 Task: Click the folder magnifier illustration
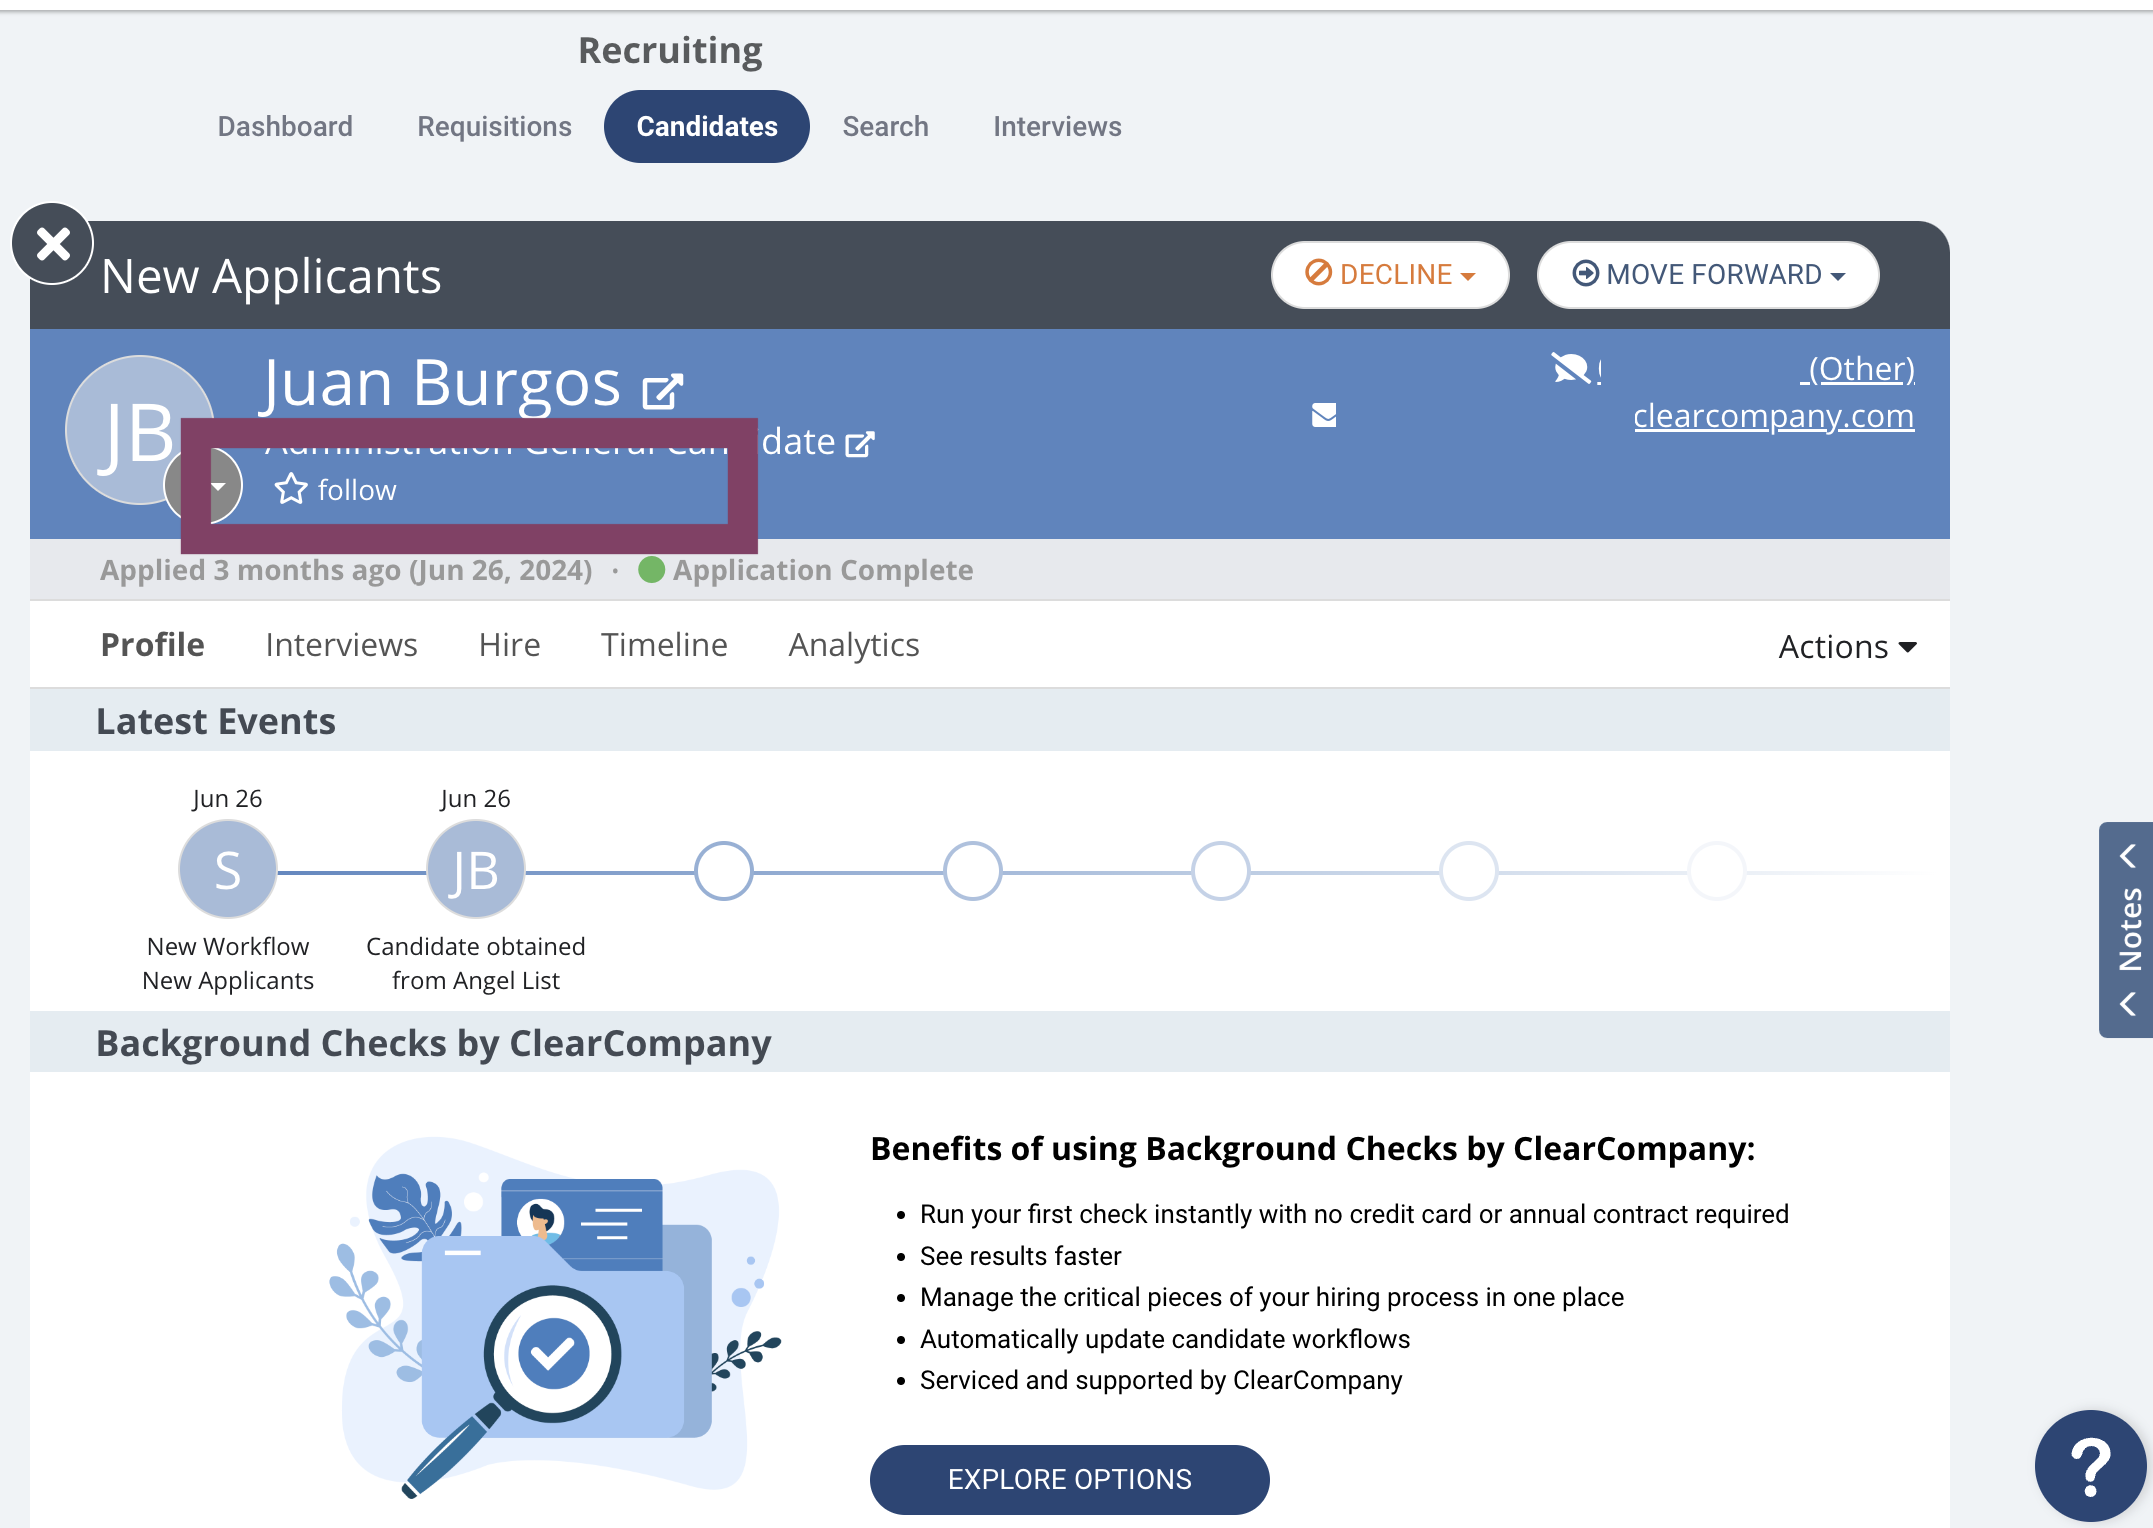click(555, 1316)
